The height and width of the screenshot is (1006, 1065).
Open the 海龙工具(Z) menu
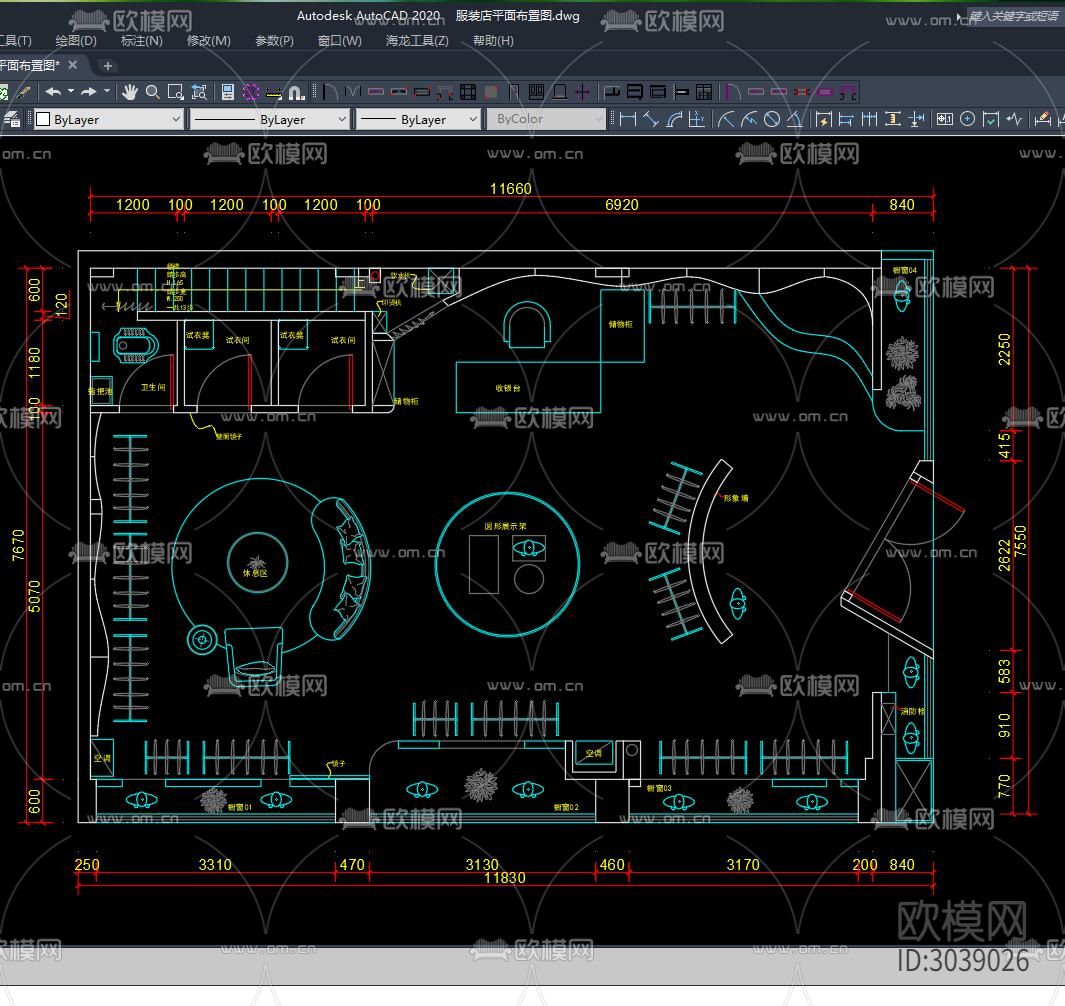pos(418,41)
